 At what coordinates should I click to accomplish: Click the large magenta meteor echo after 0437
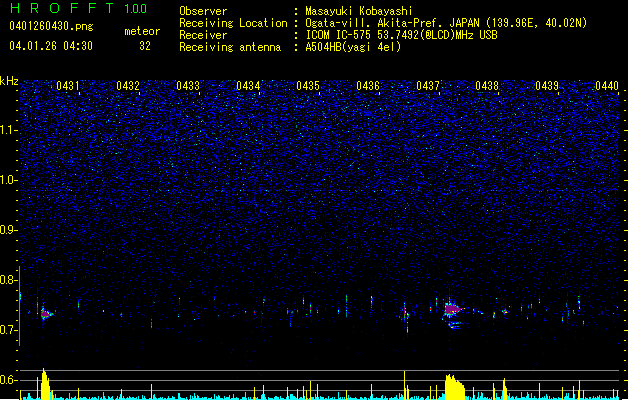[x=452, y=309]
